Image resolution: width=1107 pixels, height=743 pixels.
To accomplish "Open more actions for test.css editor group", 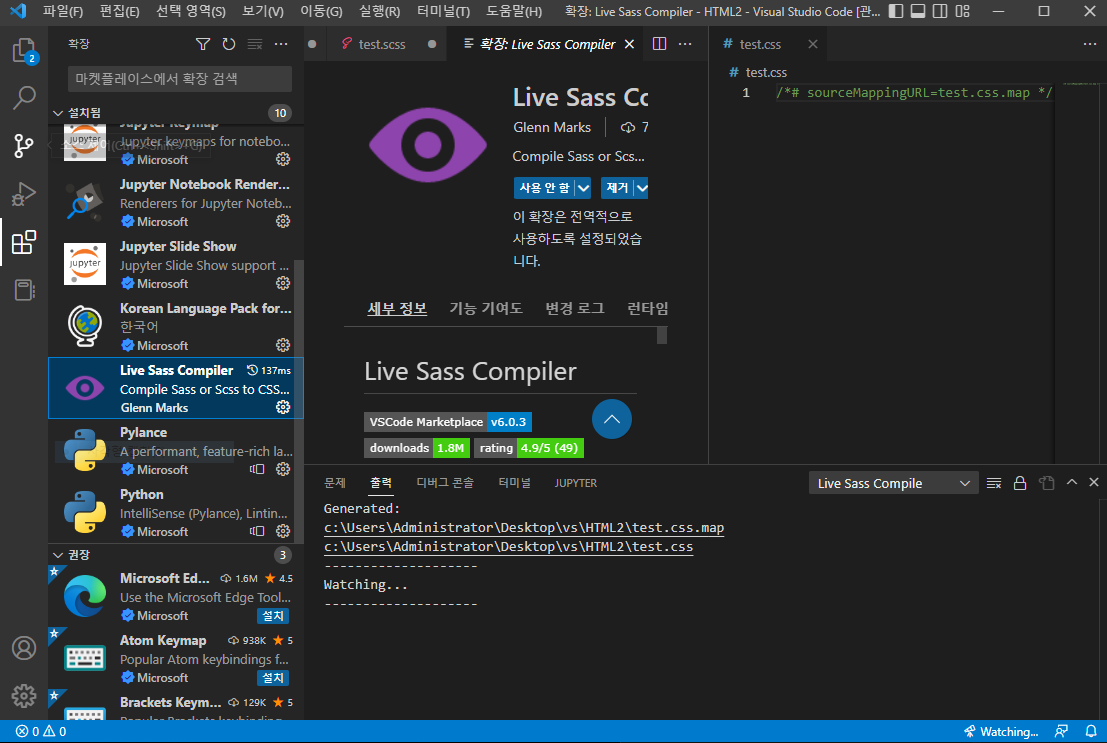I will tap(1090, 44).
